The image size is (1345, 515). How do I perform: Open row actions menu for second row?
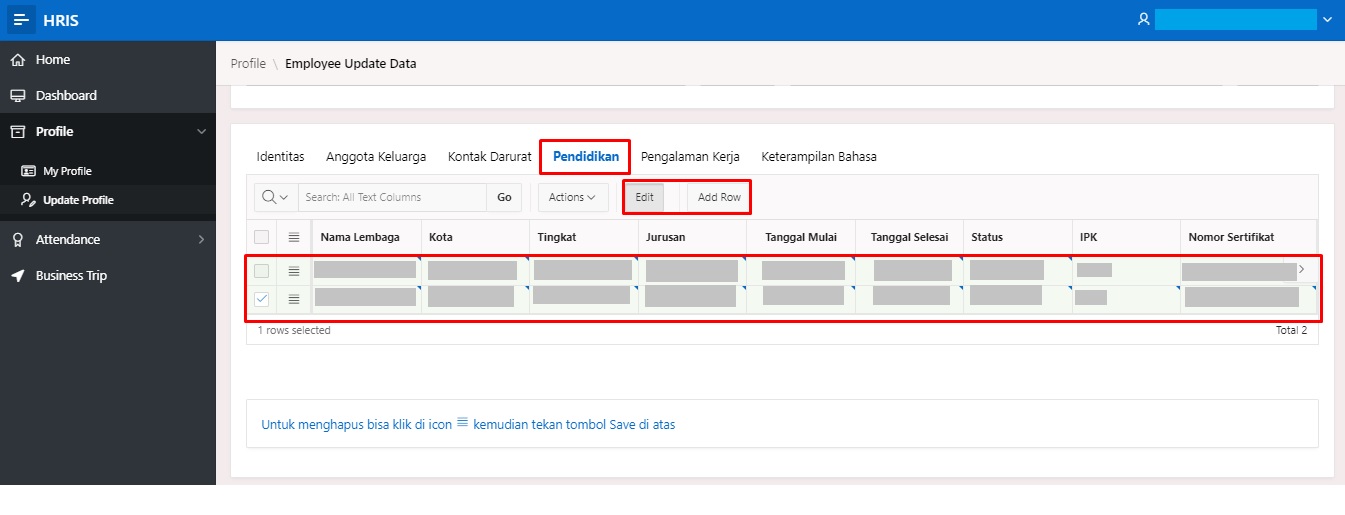pyautogui.click(x=294, y=299)
